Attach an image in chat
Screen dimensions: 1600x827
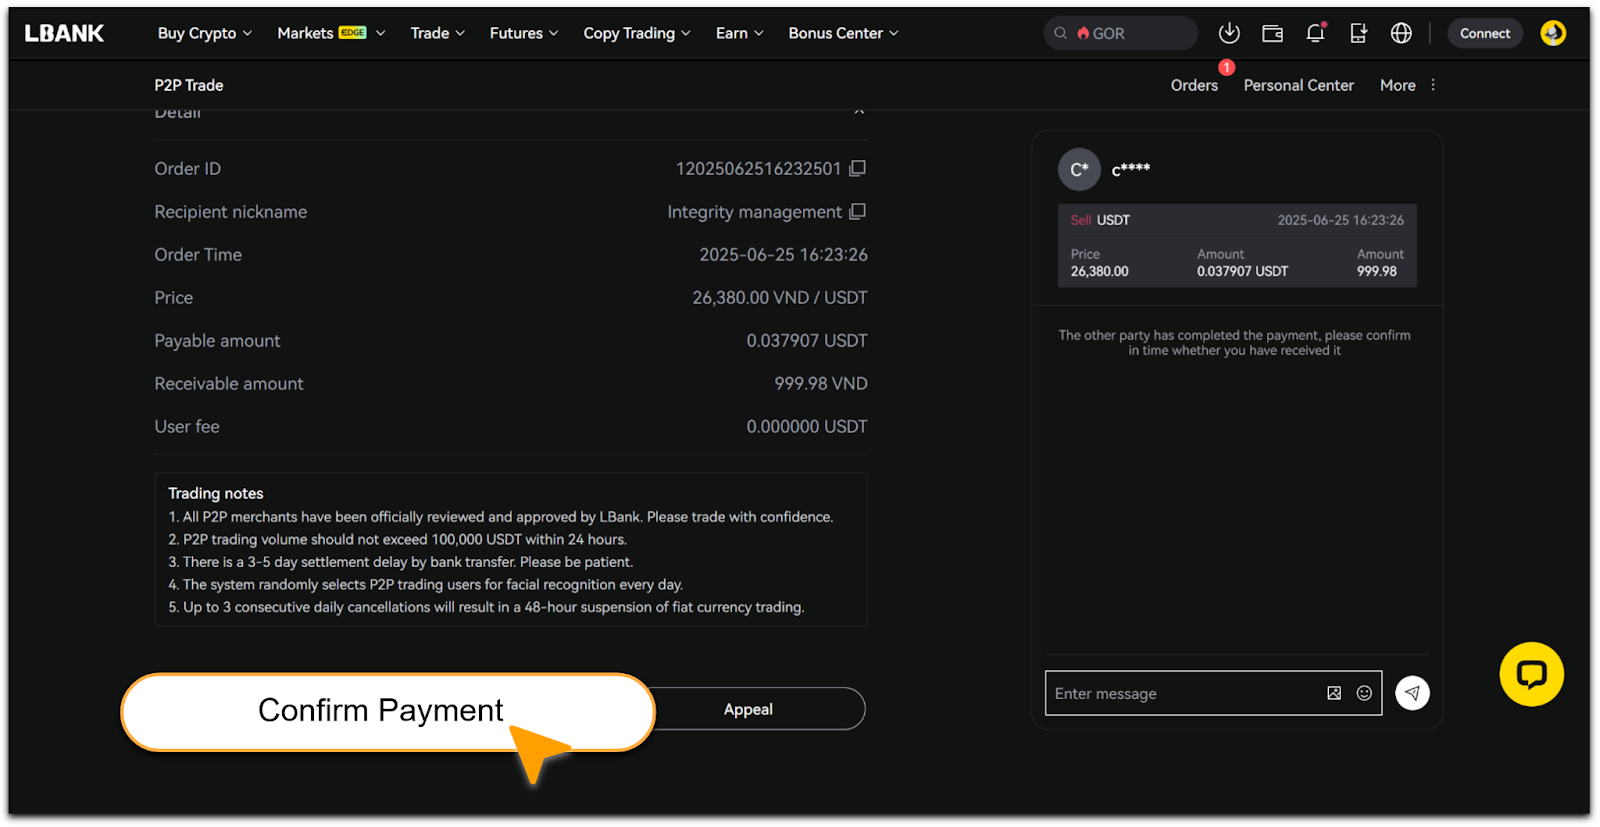[x=1334, y=693]
